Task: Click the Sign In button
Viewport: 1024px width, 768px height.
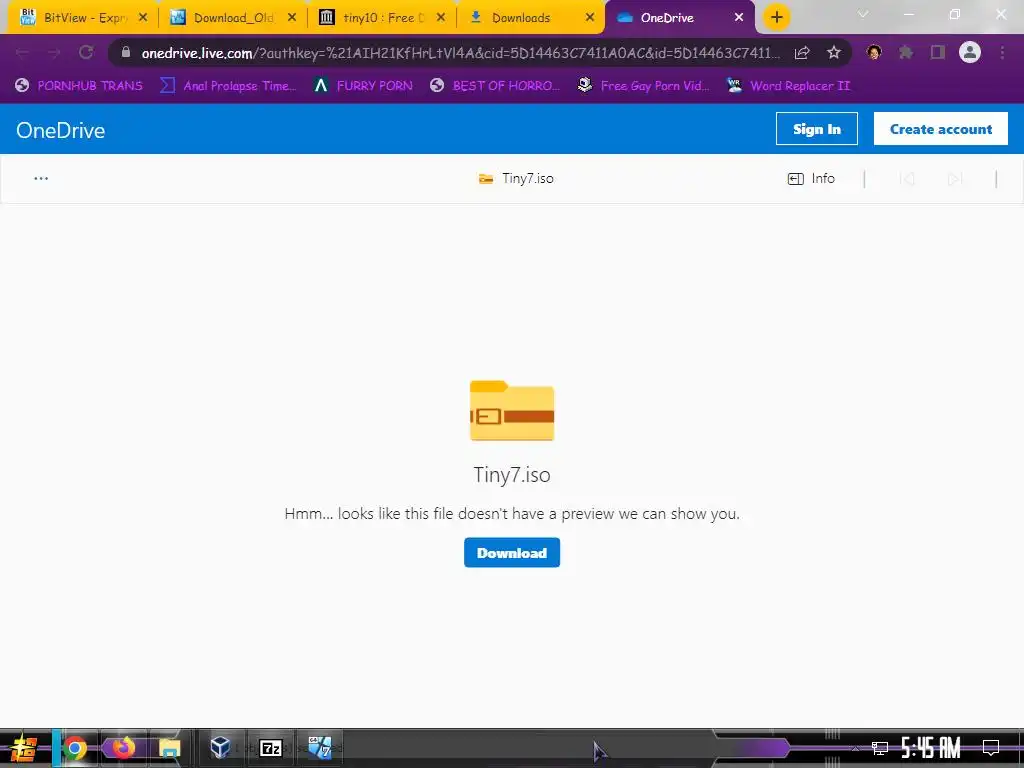Action: 816,129
